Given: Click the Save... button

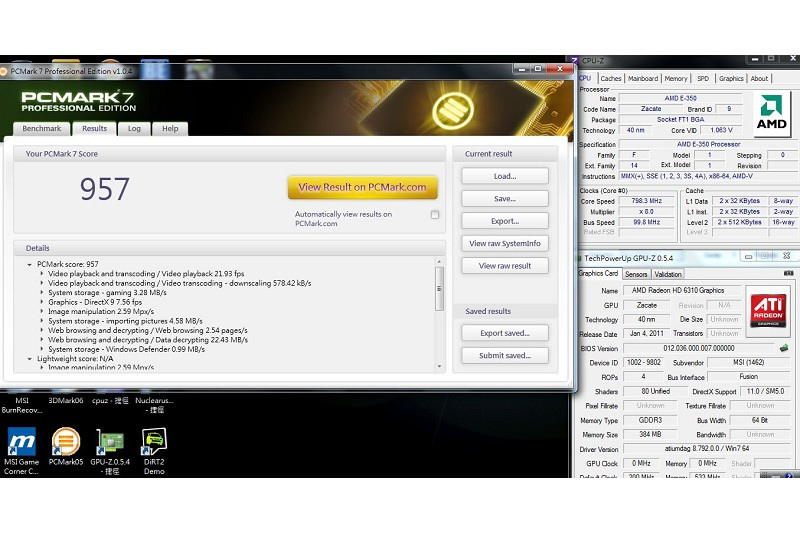Looking at the screenshot, I should point(505,198).
